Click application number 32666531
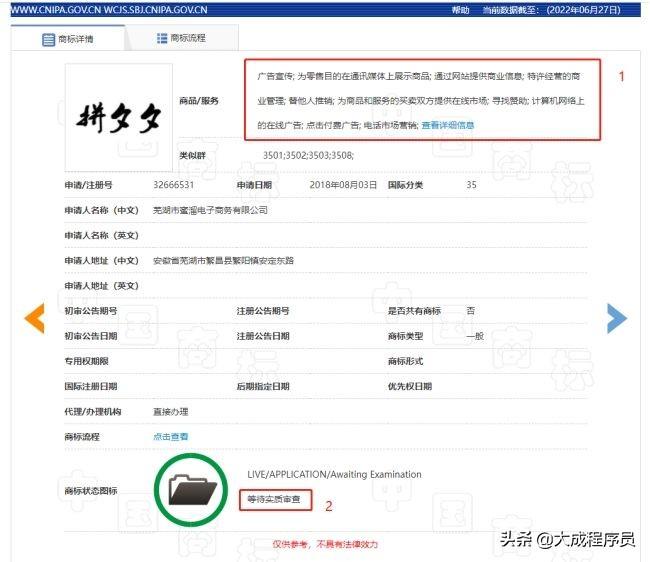This screenshot has width=650, height=562. (173, 185)
